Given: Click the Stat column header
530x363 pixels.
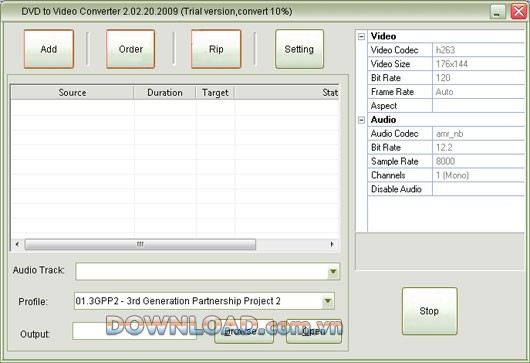Looking at the screenshot, I should coord(287,93).
